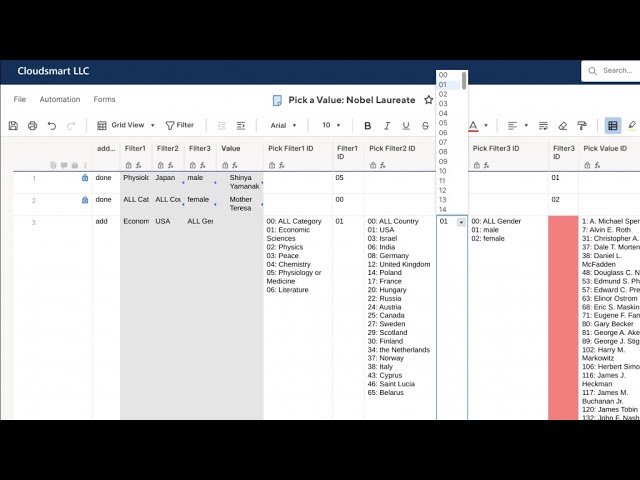Open the text color dropdown arrow
The image size is (640, 480).
coord(486,125)
